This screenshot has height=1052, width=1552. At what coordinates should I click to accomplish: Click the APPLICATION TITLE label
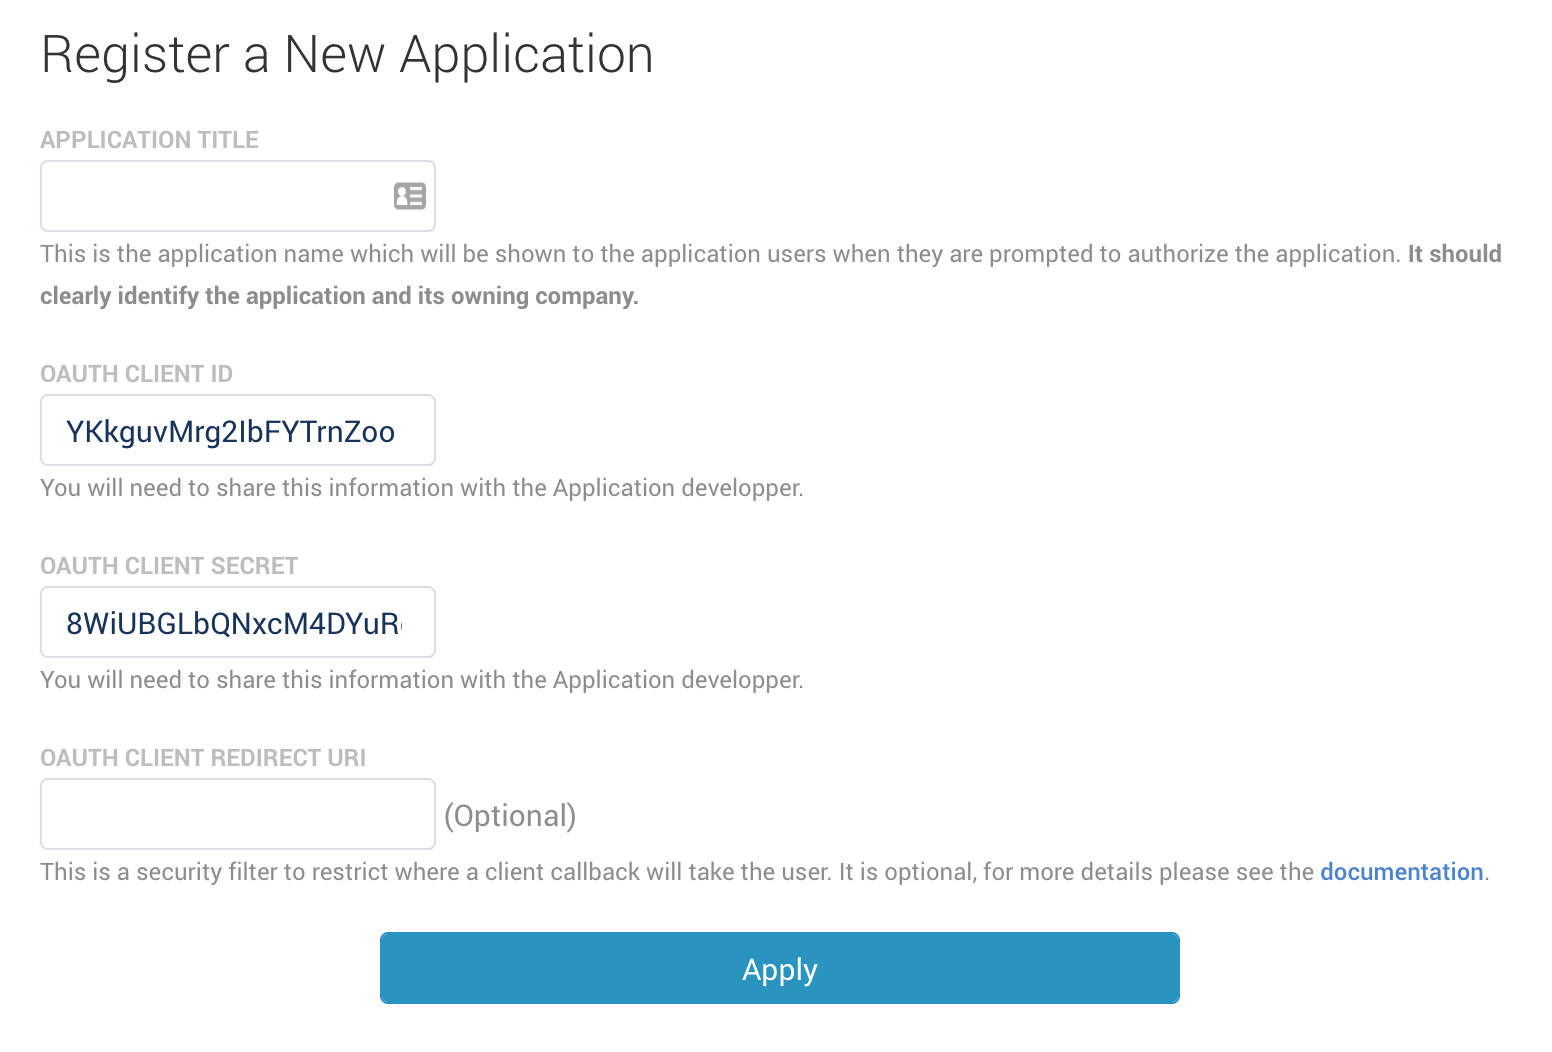click(x=149, y=140)
